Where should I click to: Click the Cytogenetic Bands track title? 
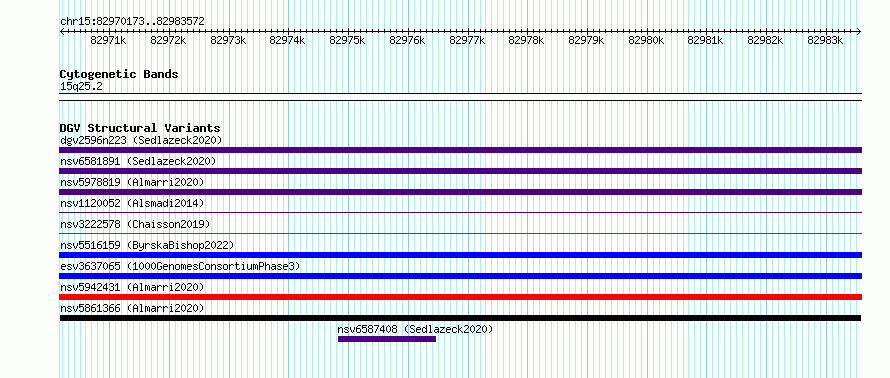[x=119, y=74]
